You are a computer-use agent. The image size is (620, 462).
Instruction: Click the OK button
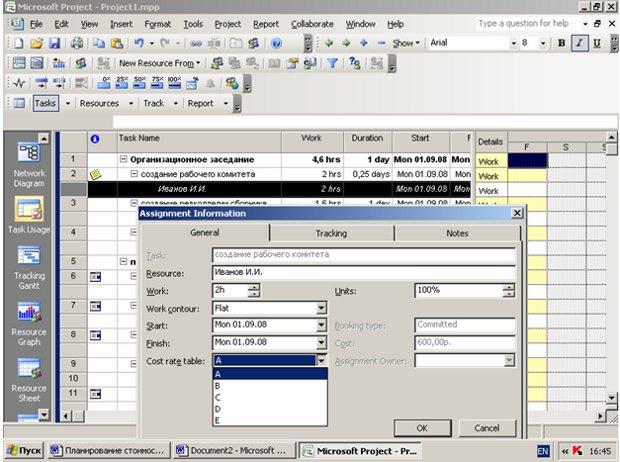coord(422,428)
